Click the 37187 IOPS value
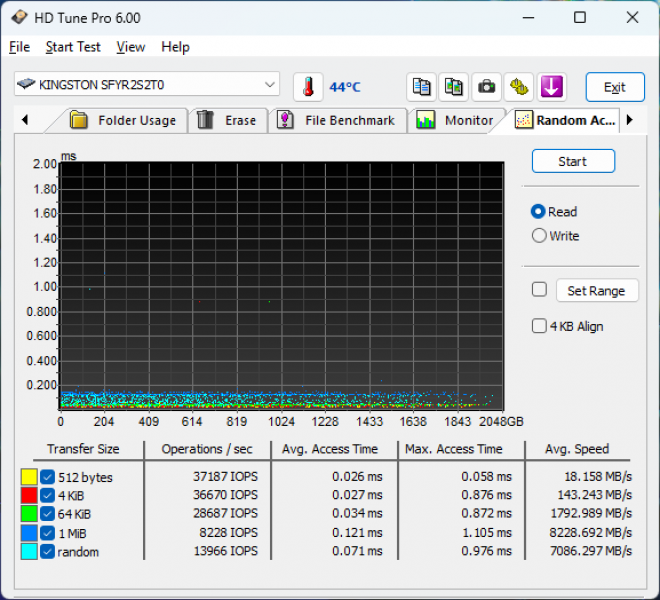 point(225,477)
